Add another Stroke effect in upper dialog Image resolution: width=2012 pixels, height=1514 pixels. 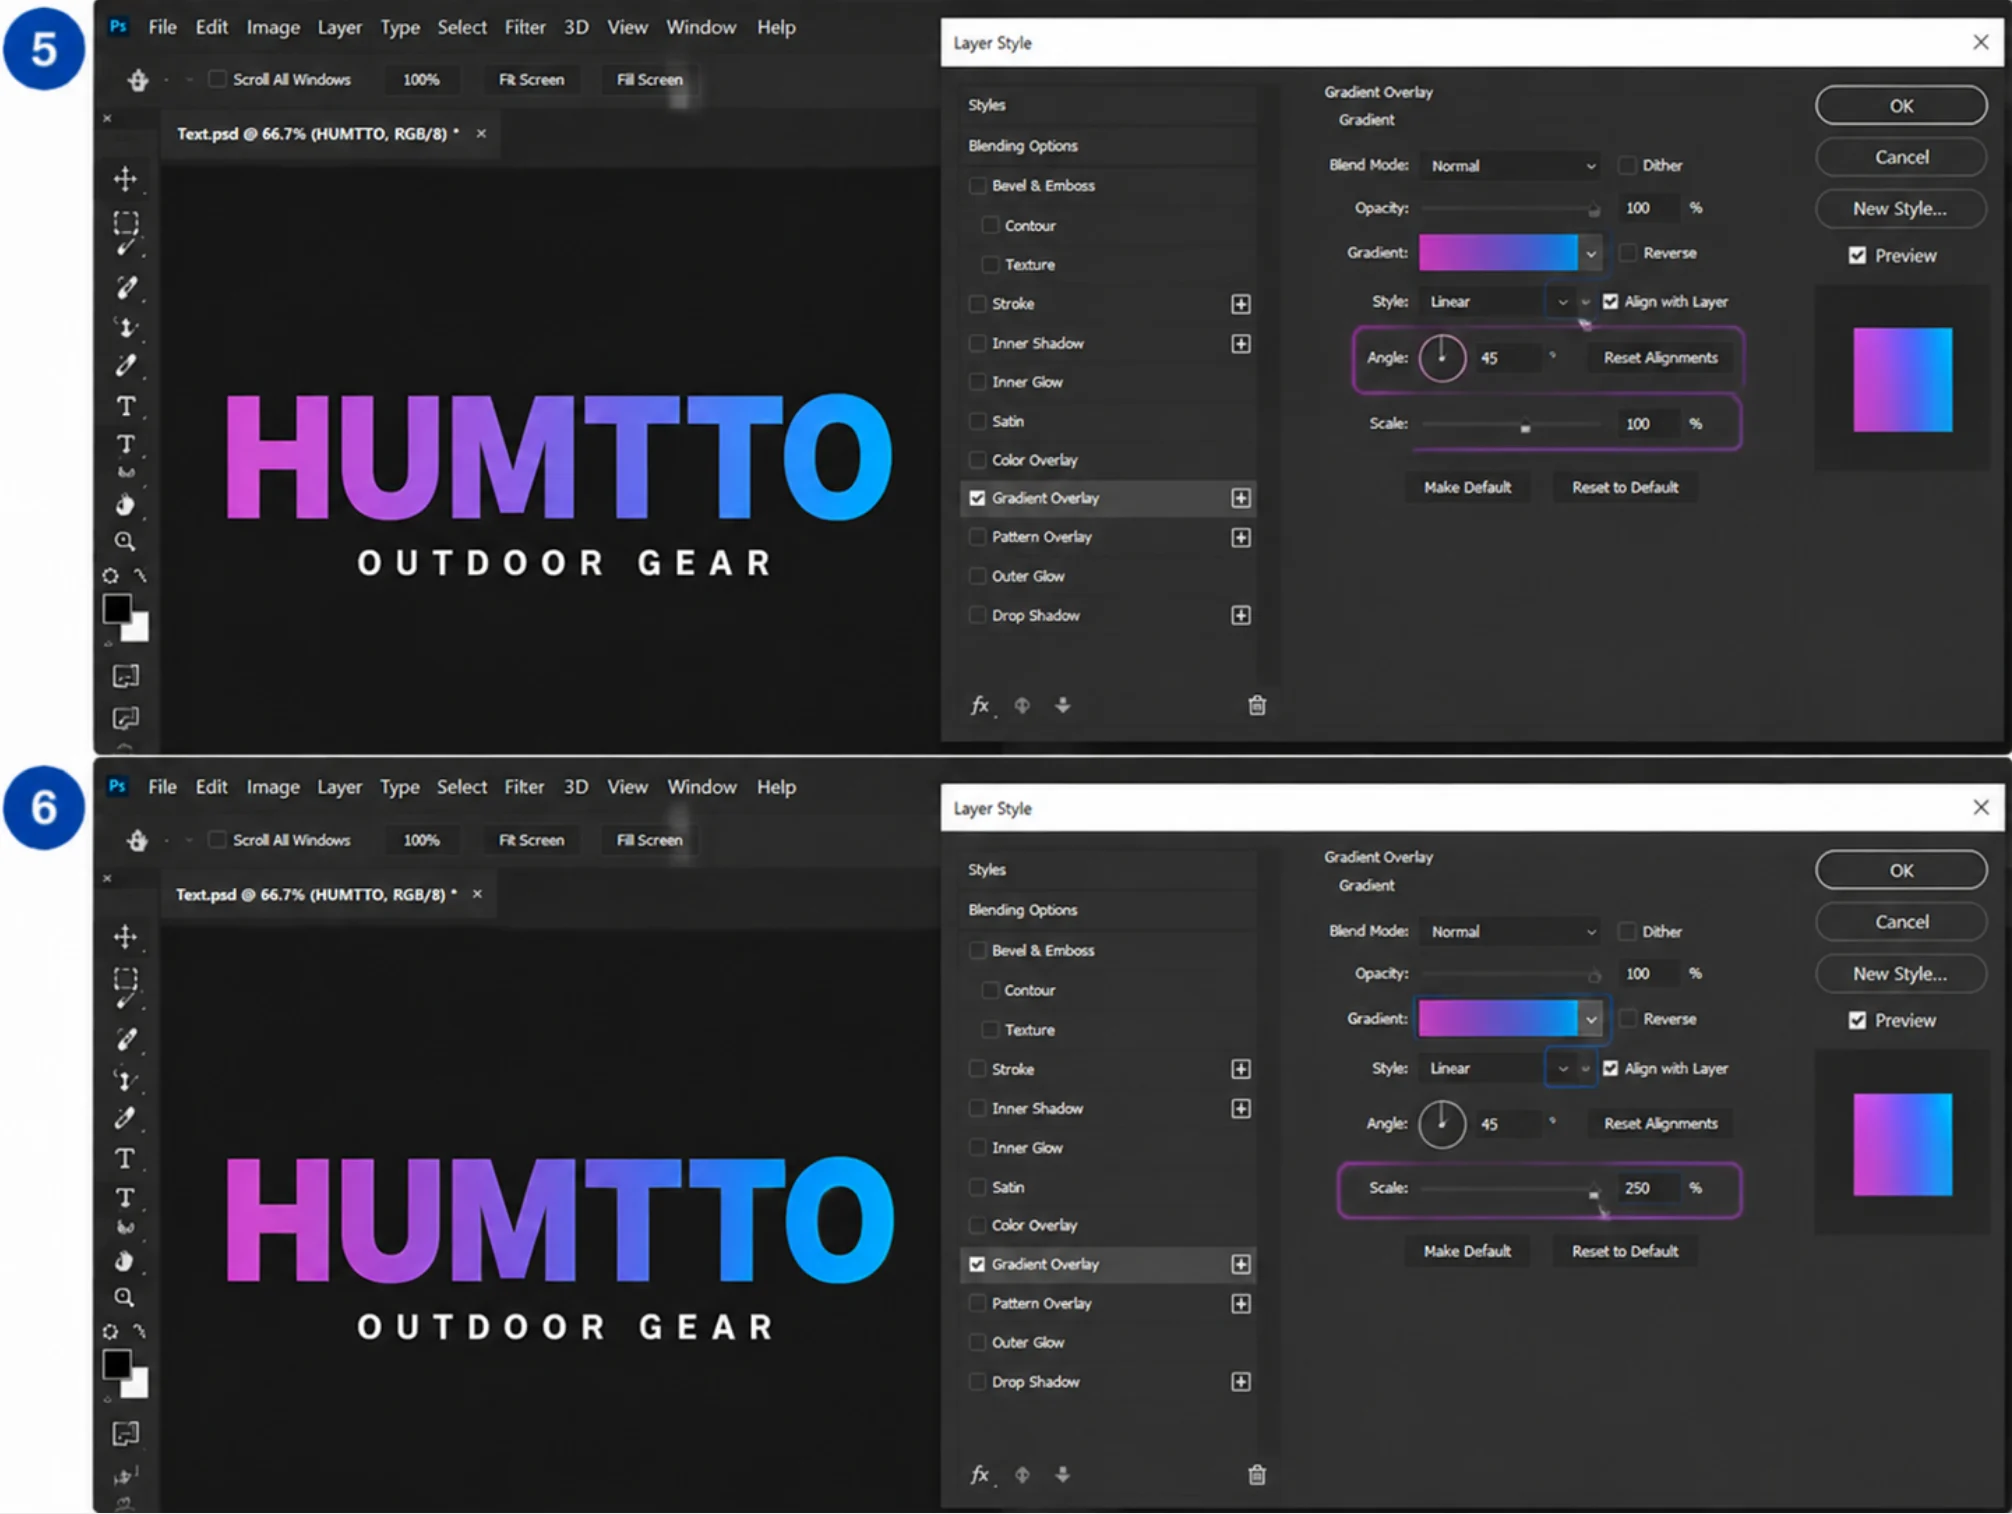[x=1241, y=304]
